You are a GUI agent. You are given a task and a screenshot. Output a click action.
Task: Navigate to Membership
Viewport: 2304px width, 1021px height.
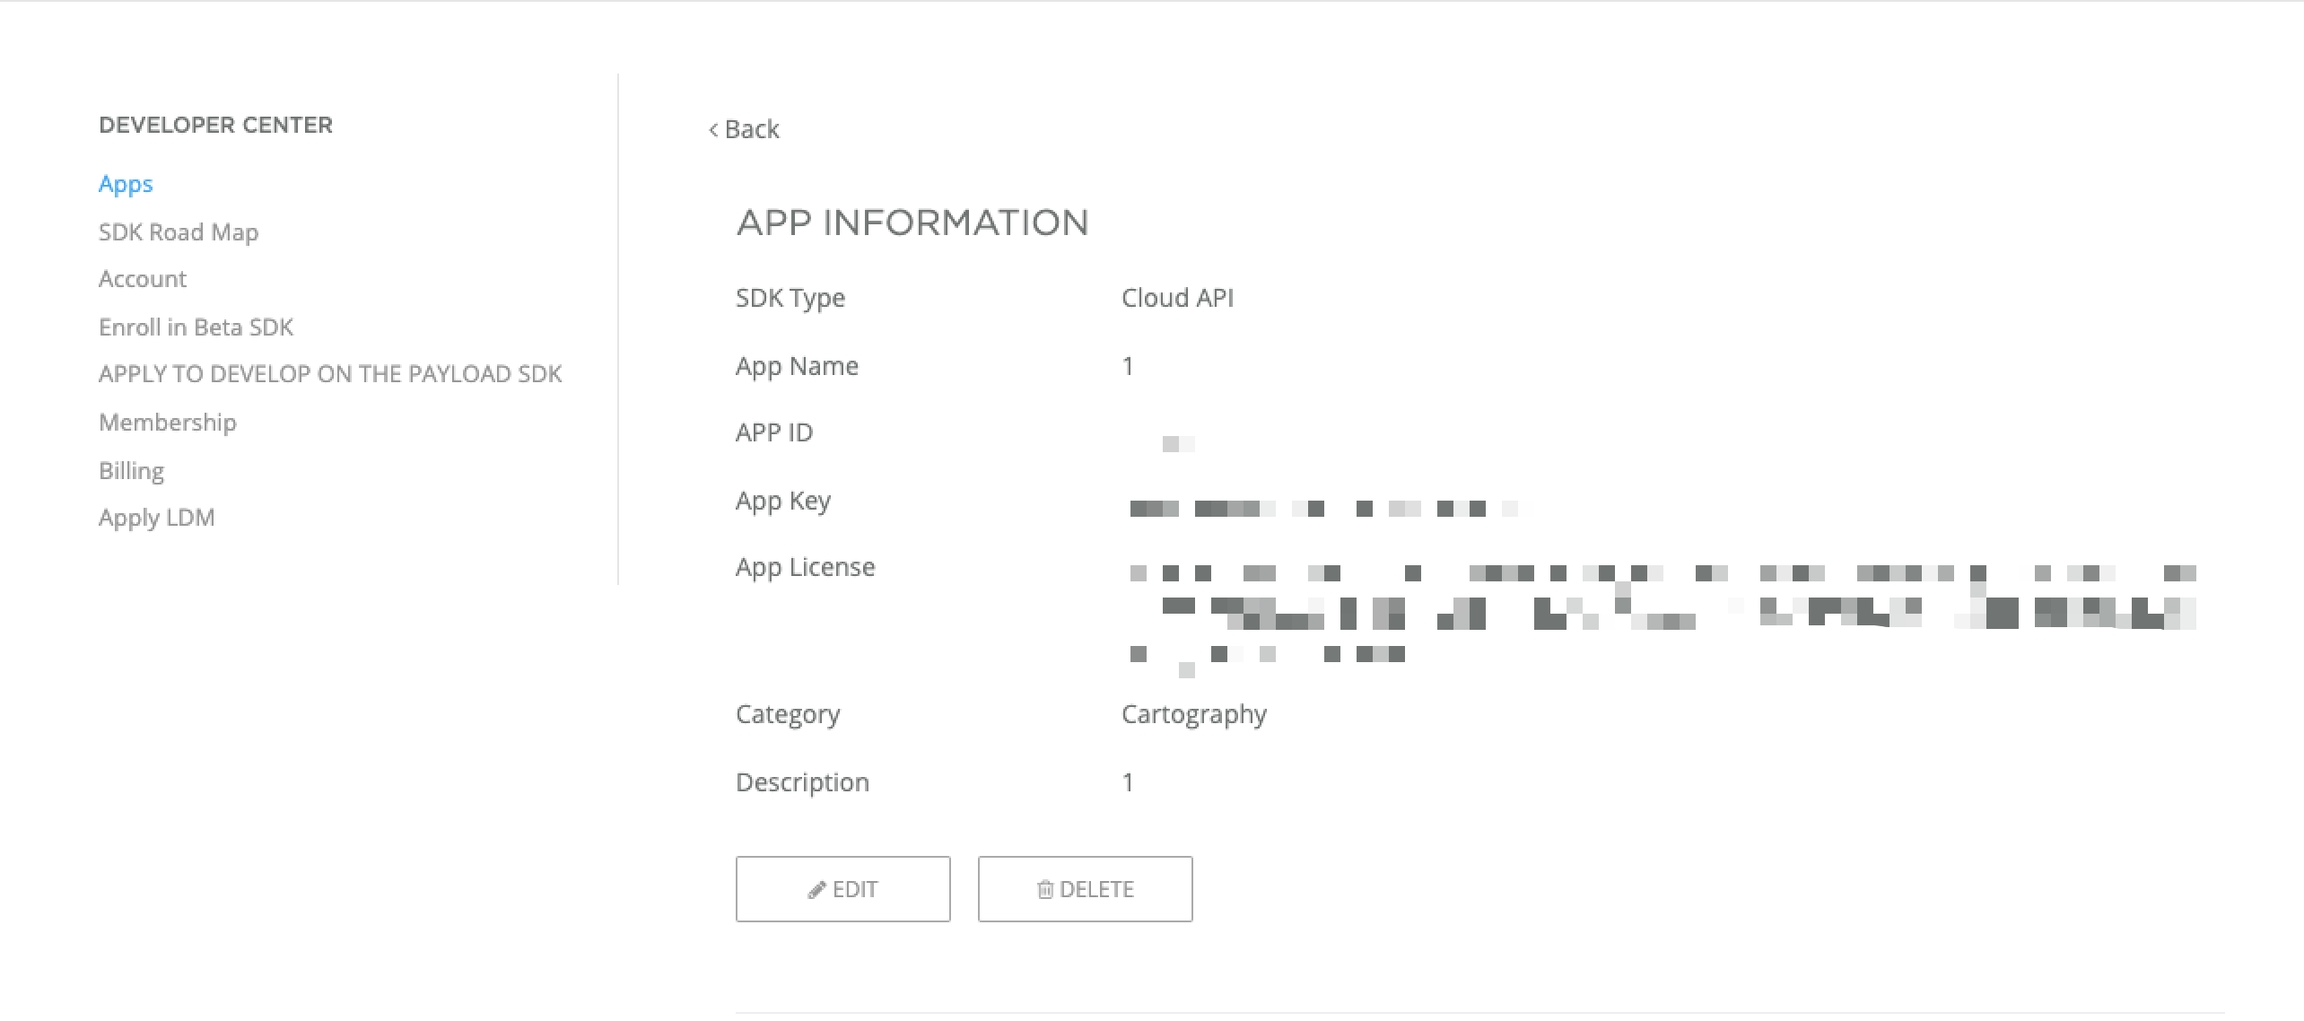click(167, 422)
